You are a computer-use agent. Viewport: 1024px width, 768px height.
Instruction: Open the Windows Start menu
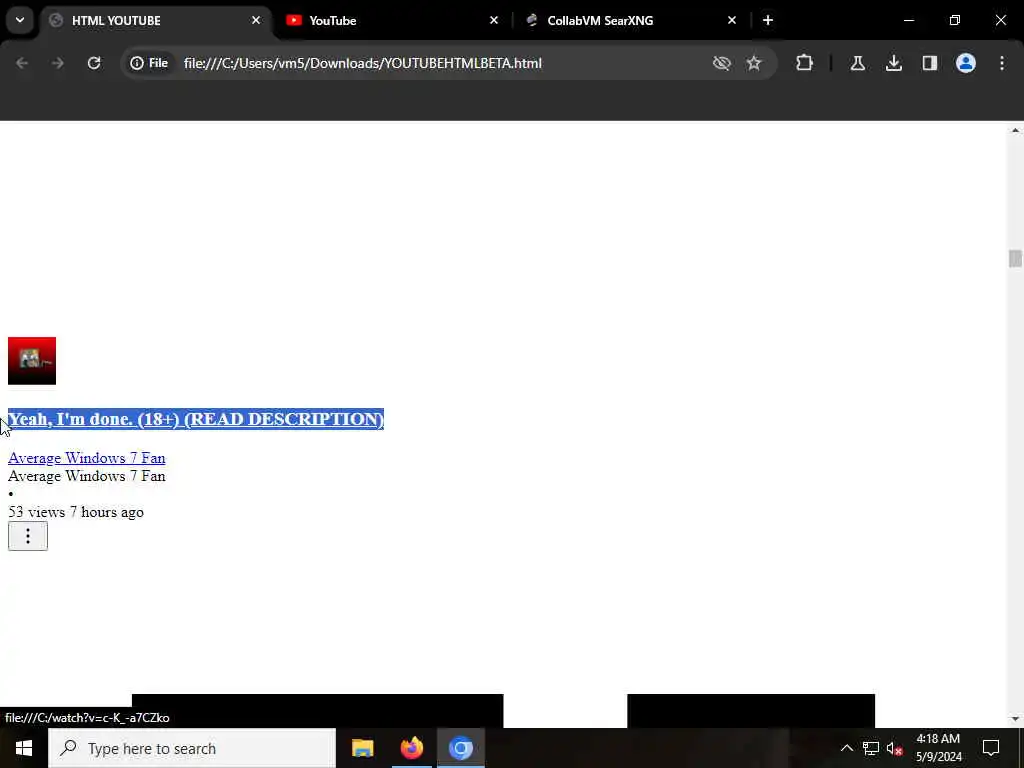pyautogui.click(x=24, y=748)
